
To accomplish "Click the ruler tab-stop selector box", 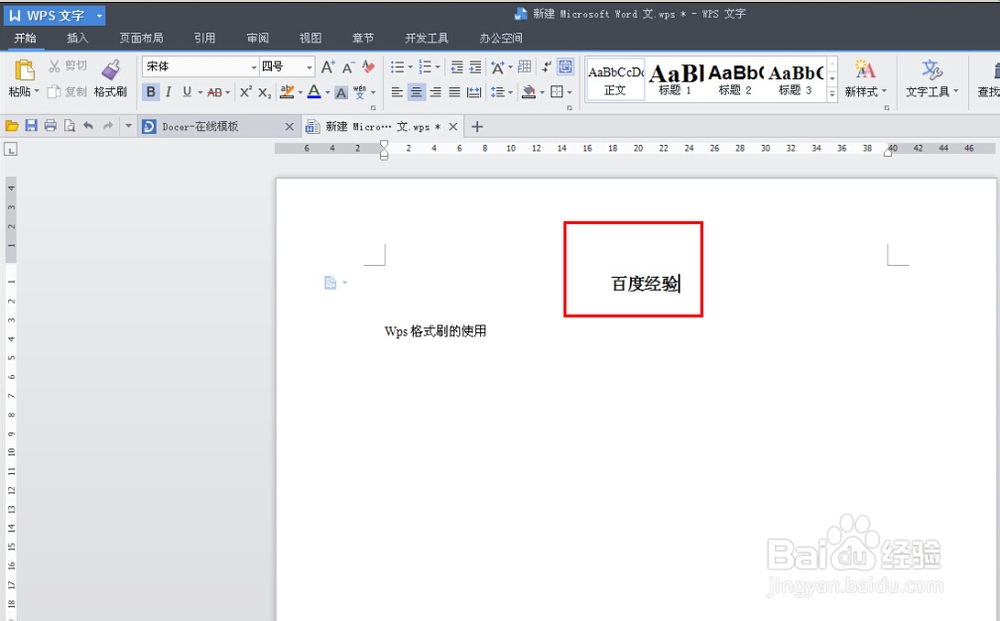I will point(11,149).
